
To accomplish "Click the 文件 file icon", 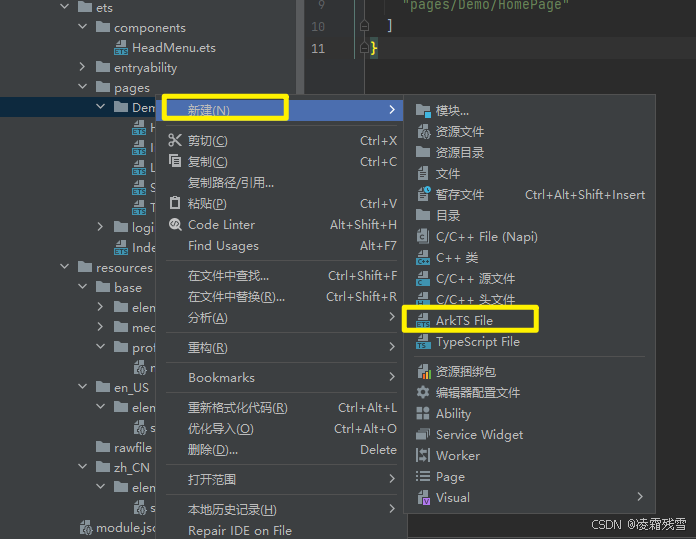I will (423, 173).
